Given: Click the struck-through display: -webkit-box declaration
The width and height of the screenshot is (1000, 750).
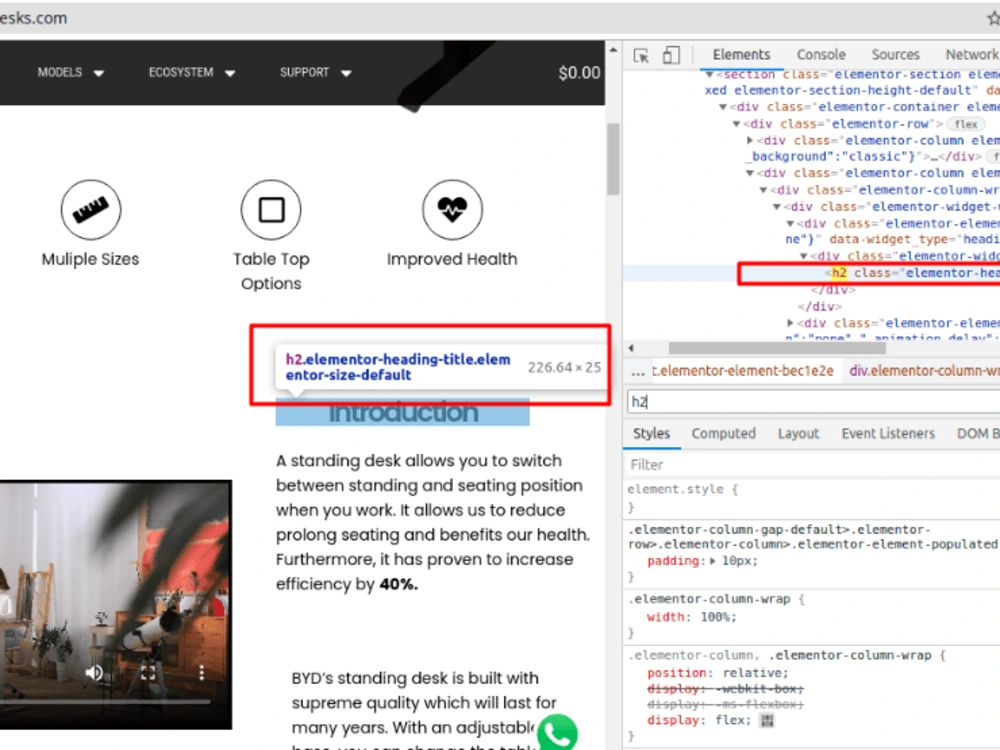Looking at the screenshot, I should tap(725, 689).
